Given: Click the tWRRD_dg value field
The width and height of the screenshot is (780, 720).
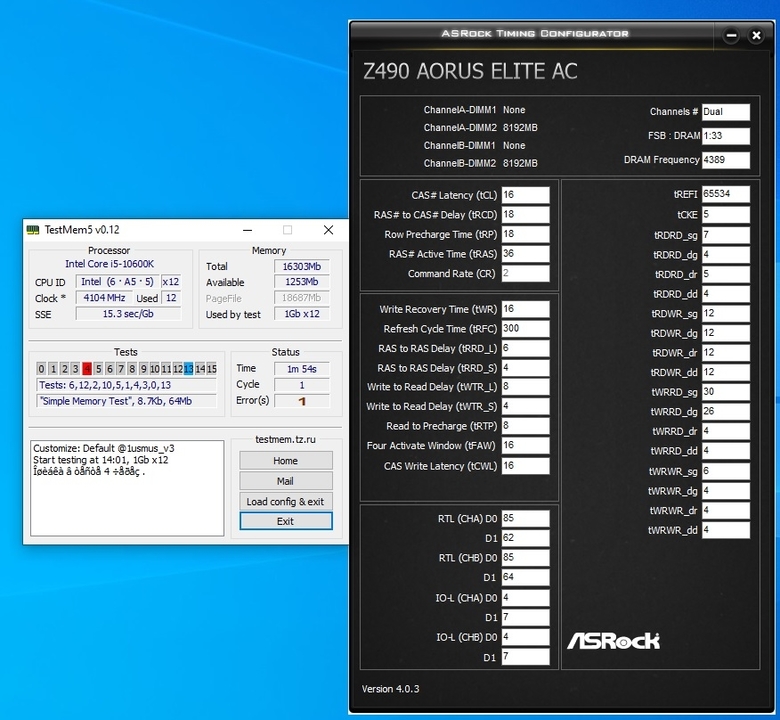Looking at the screenshot, I should (726, 411).
